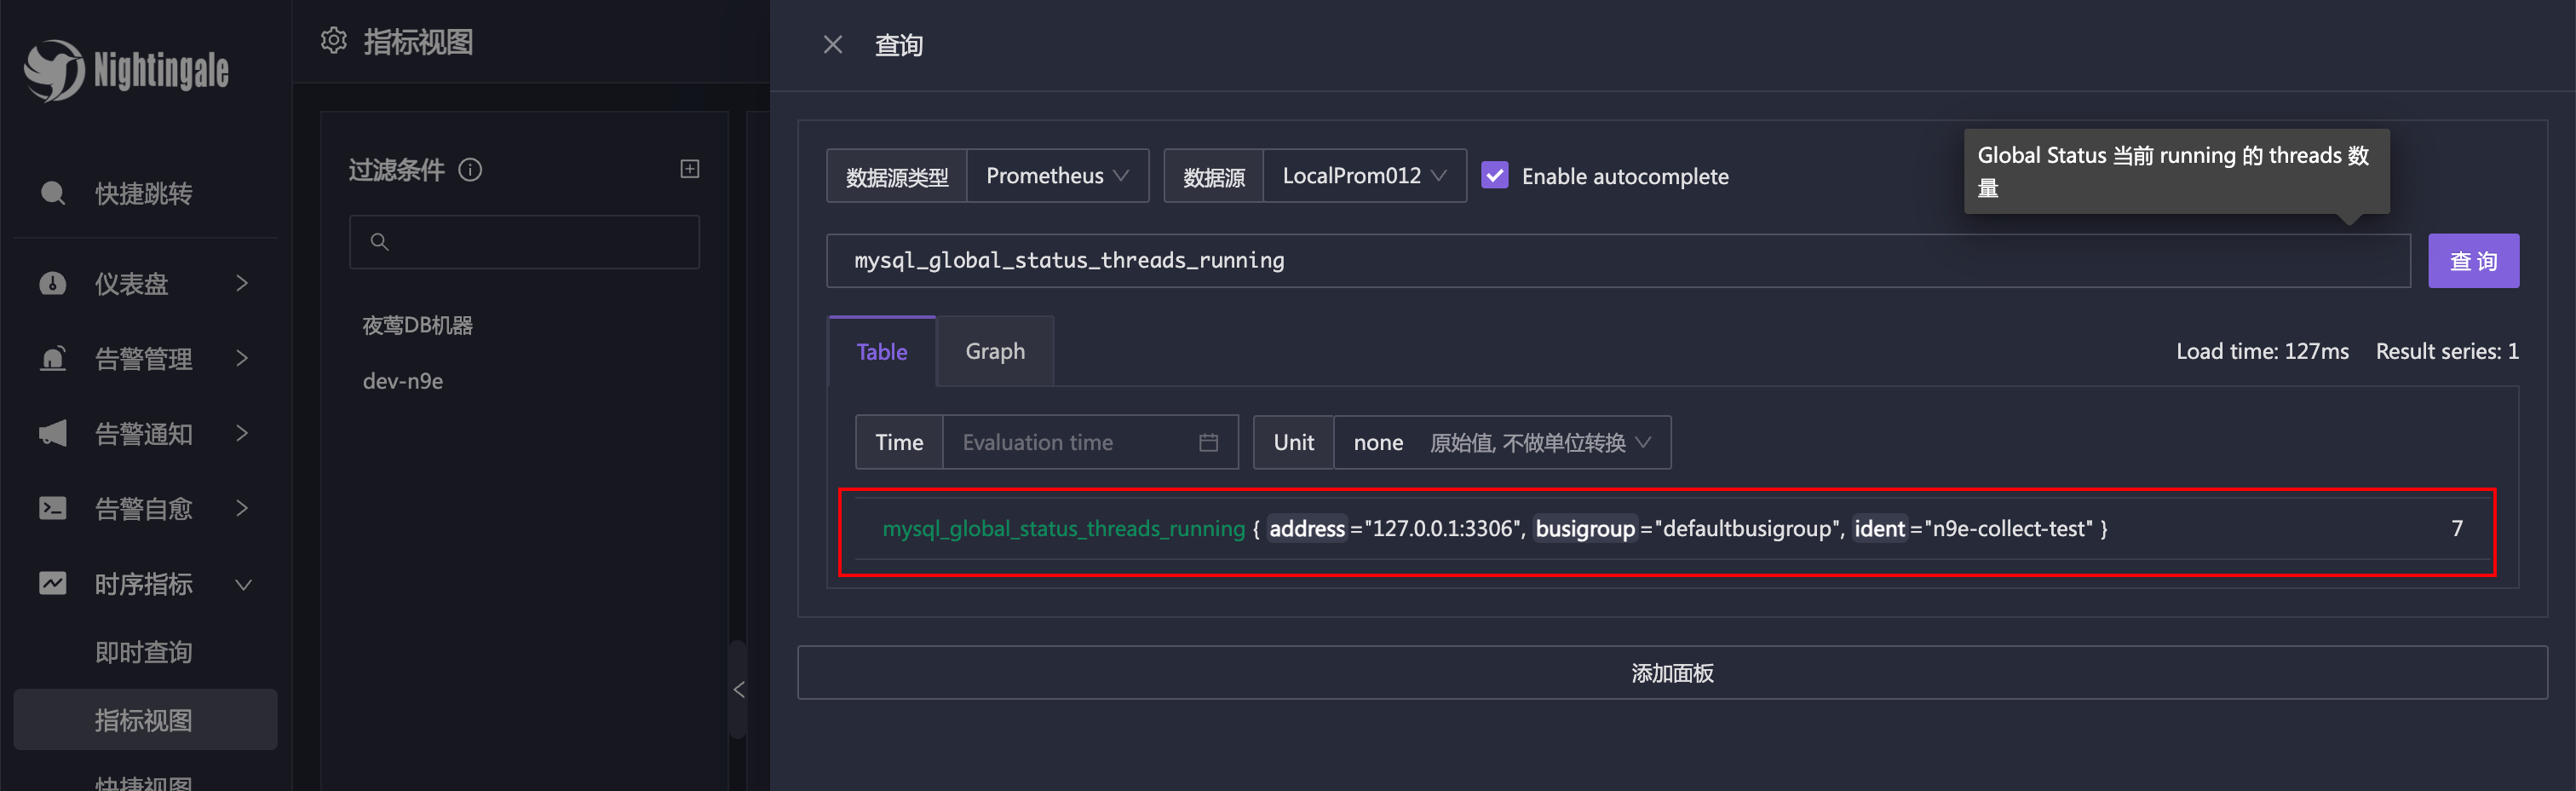Add a new filter with the plus icon

point(689,168)
